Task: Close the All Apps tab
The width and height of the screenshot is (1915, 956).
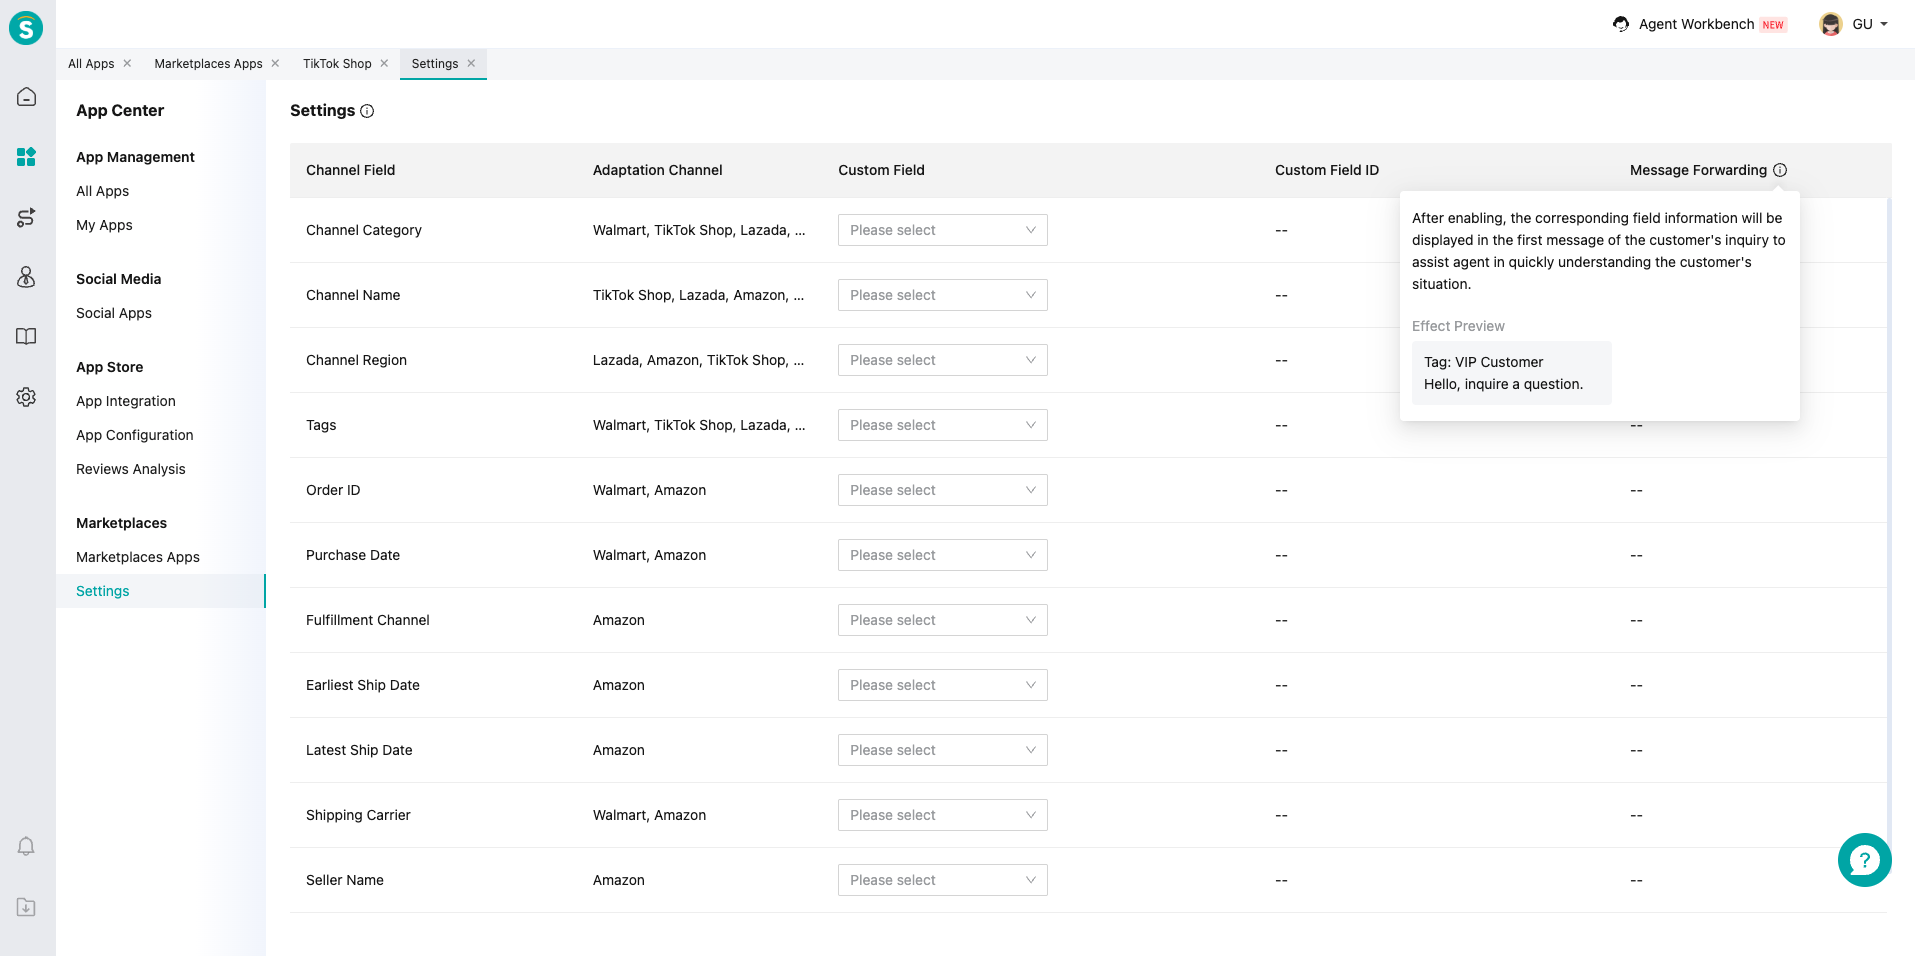Action: [x=127, y=63]
